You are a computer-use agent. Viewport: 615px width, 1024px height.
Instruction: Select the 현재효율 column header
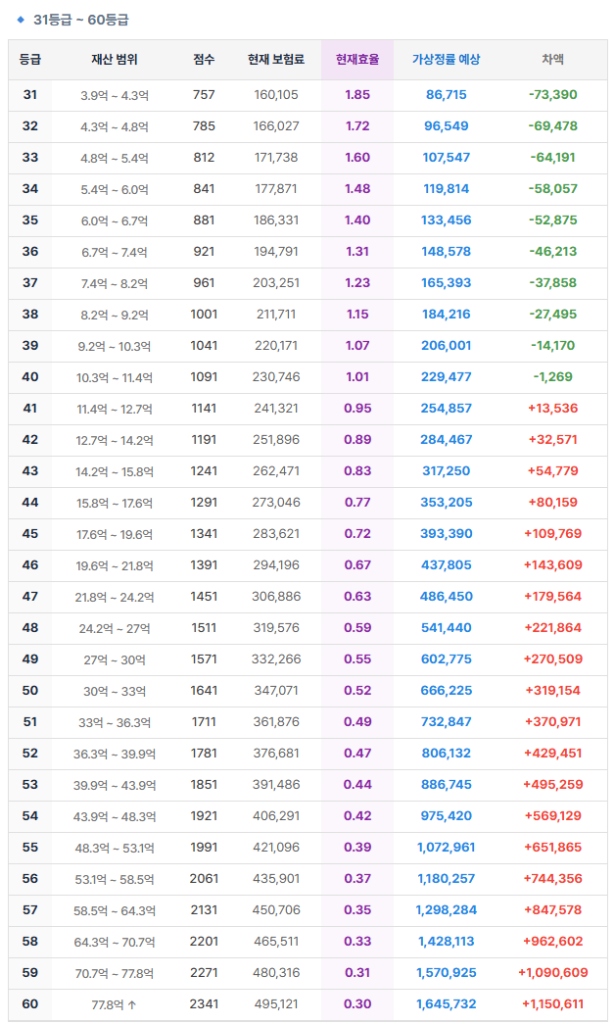(x=357, y=60)
